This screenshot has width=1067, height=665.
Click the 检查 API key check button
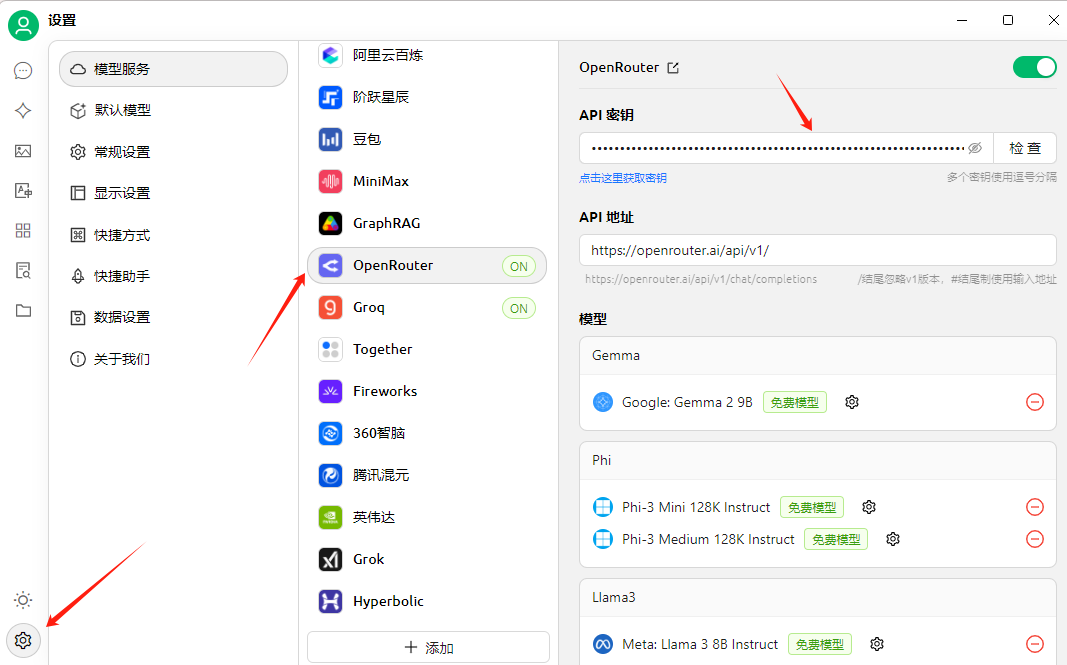pos(1025,148)
